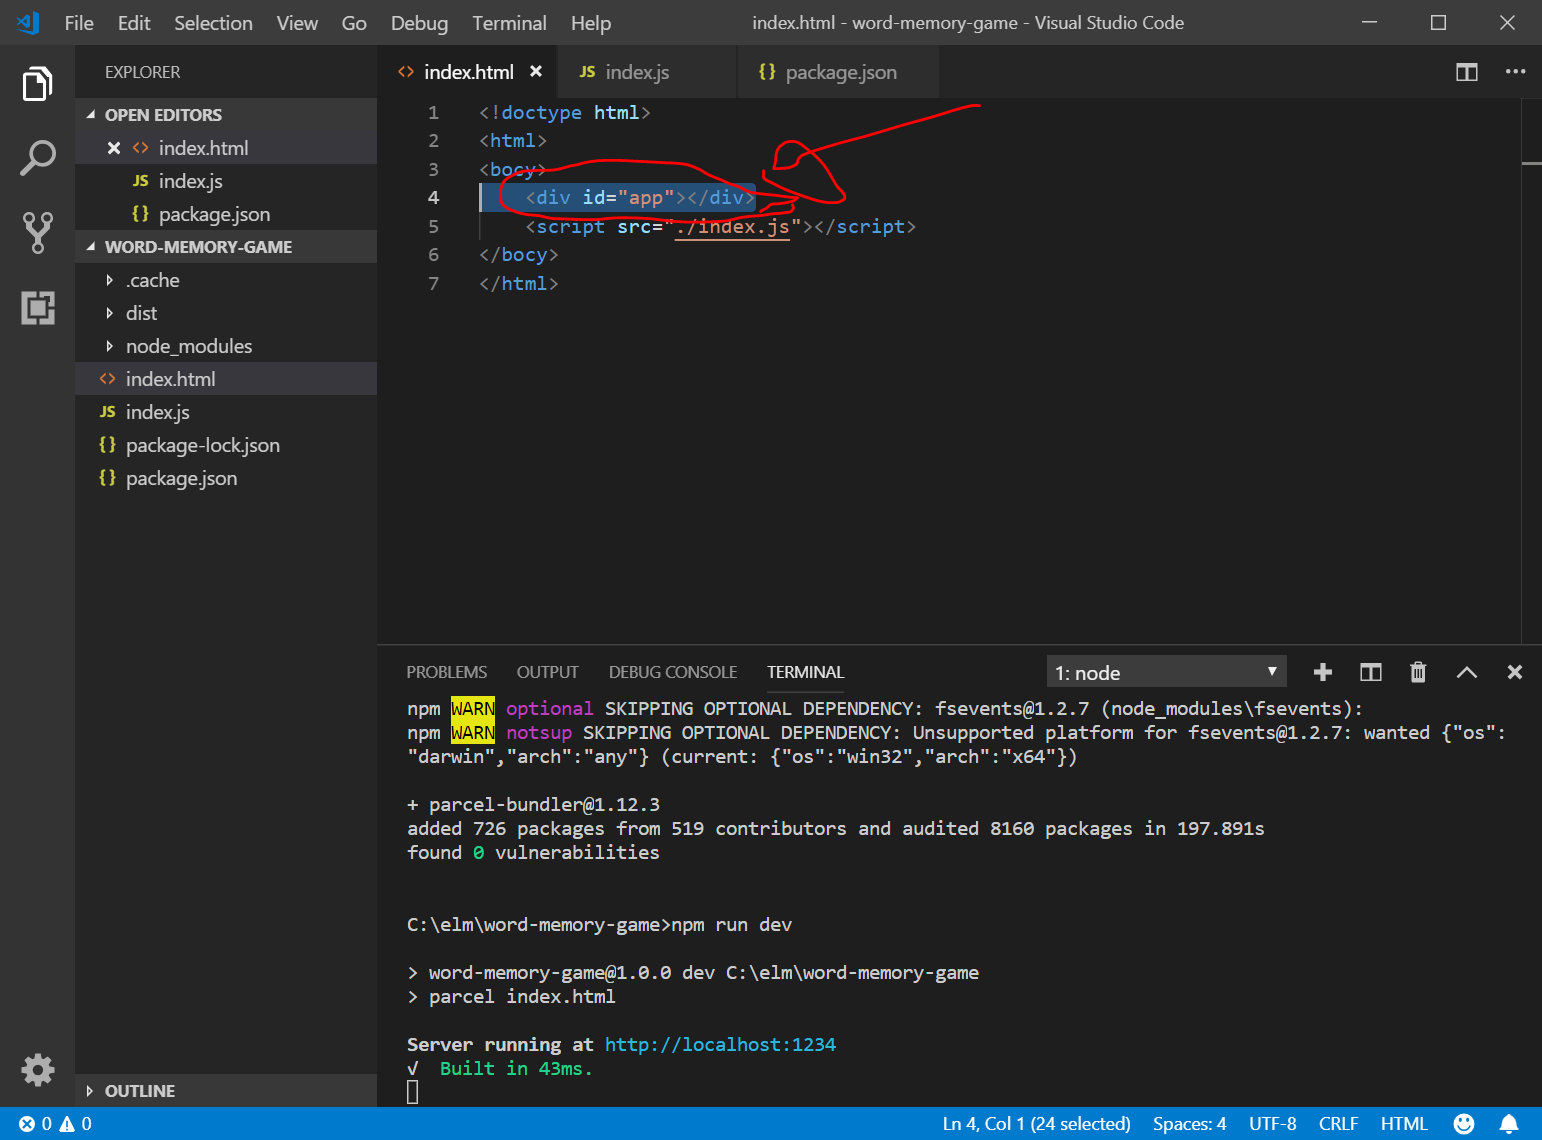Open the Selection menu

213,22
